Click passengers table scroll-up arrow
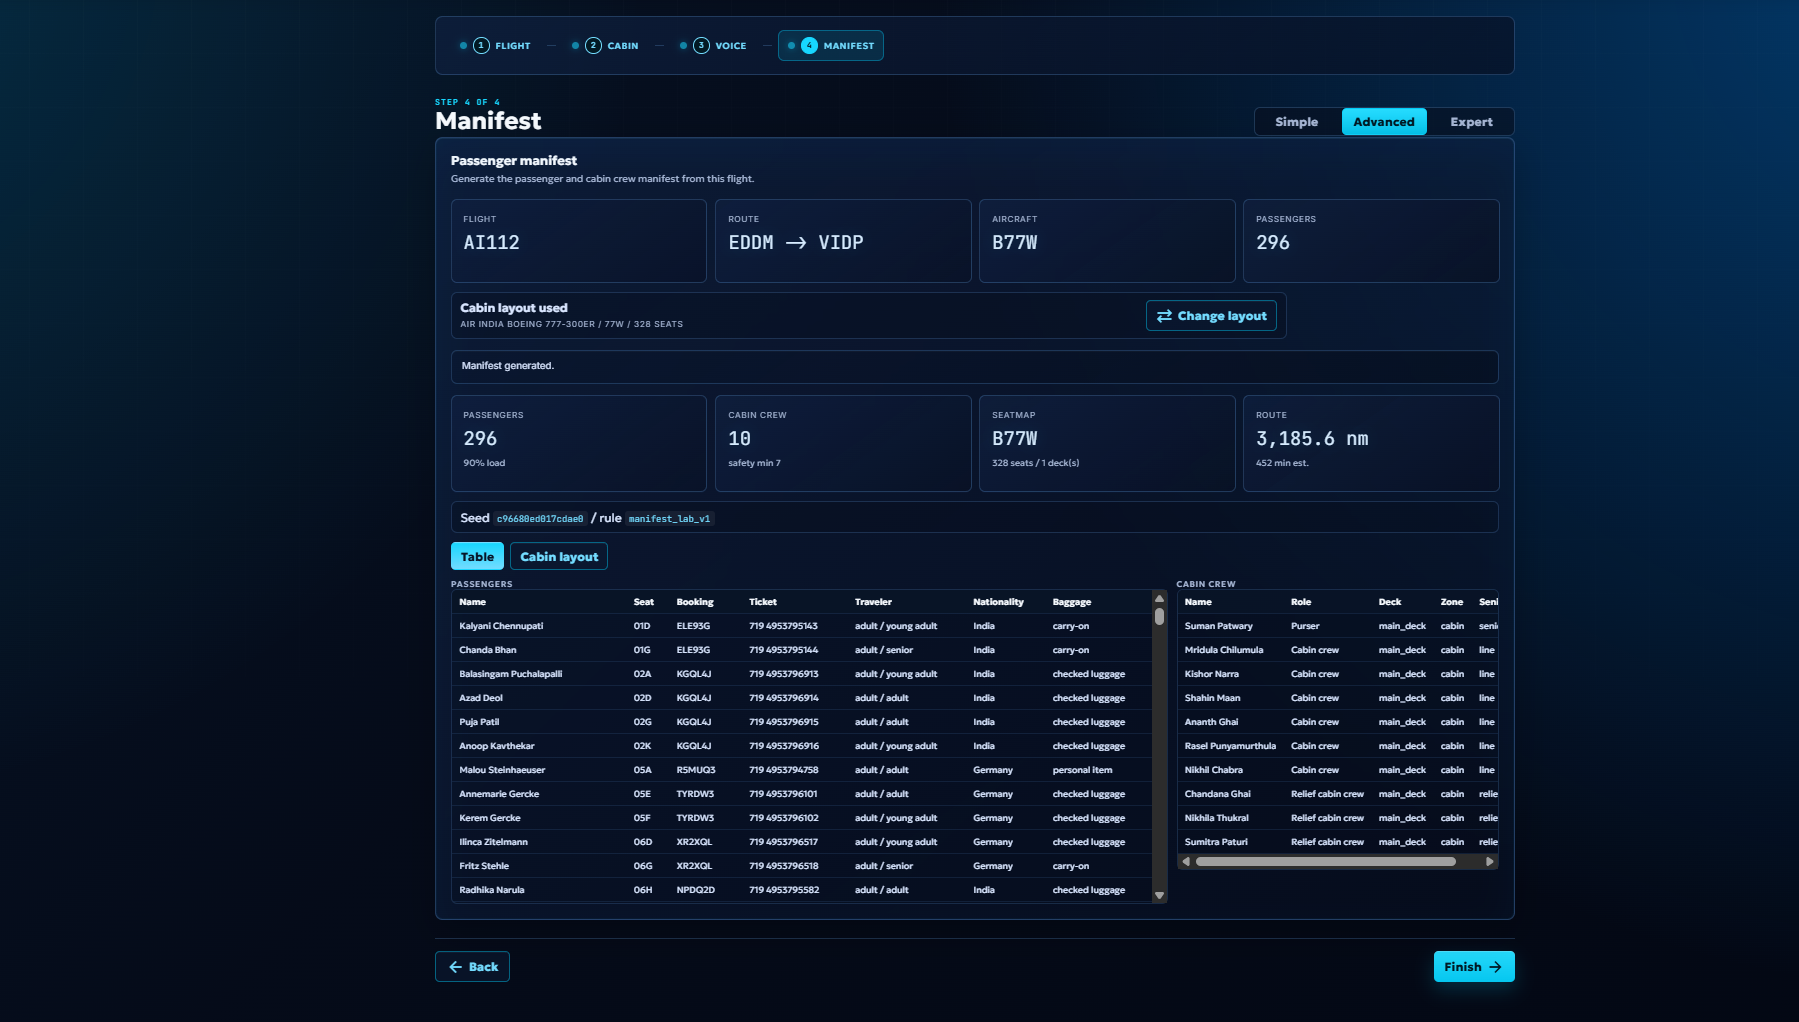1799x1022 pixels. (1159, 599)
